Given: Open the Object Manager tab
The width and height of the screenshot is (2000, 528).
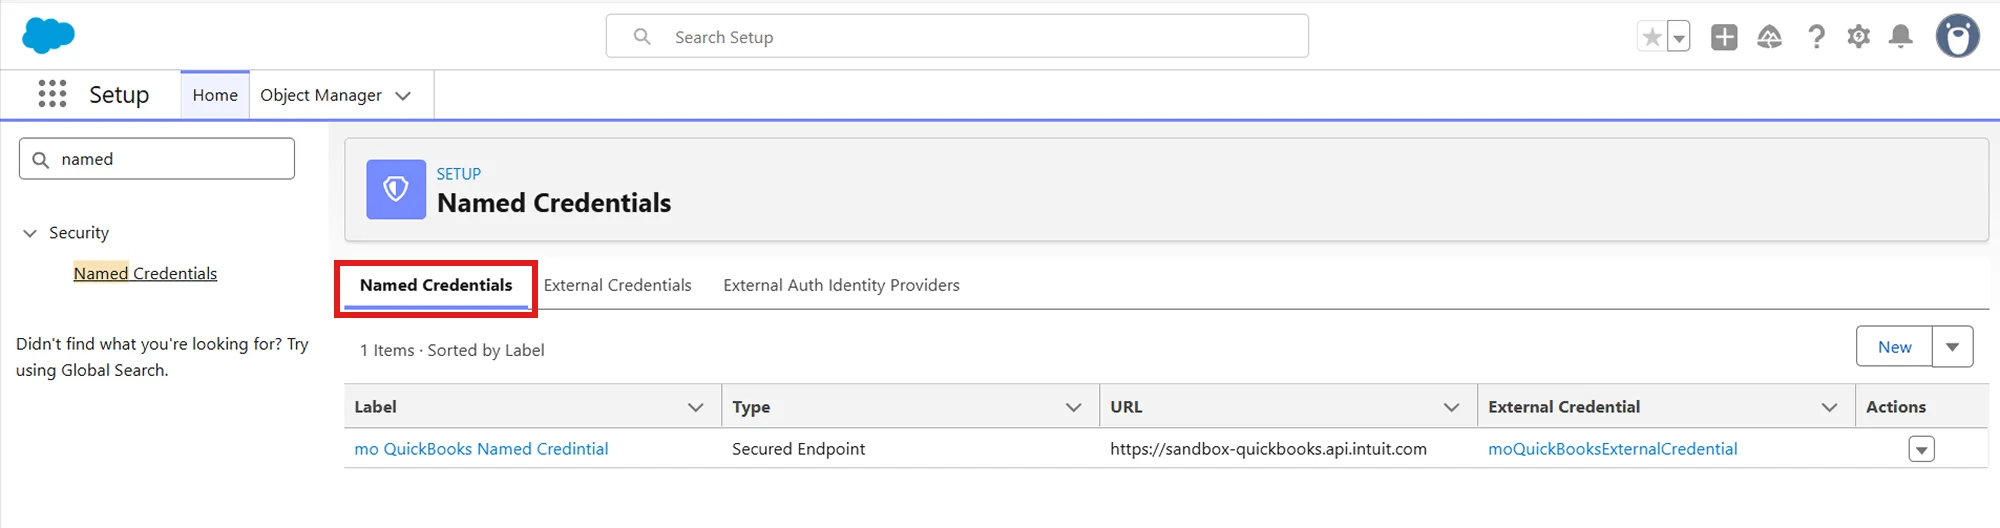Looking at the screenshot, I should point(321,95).
